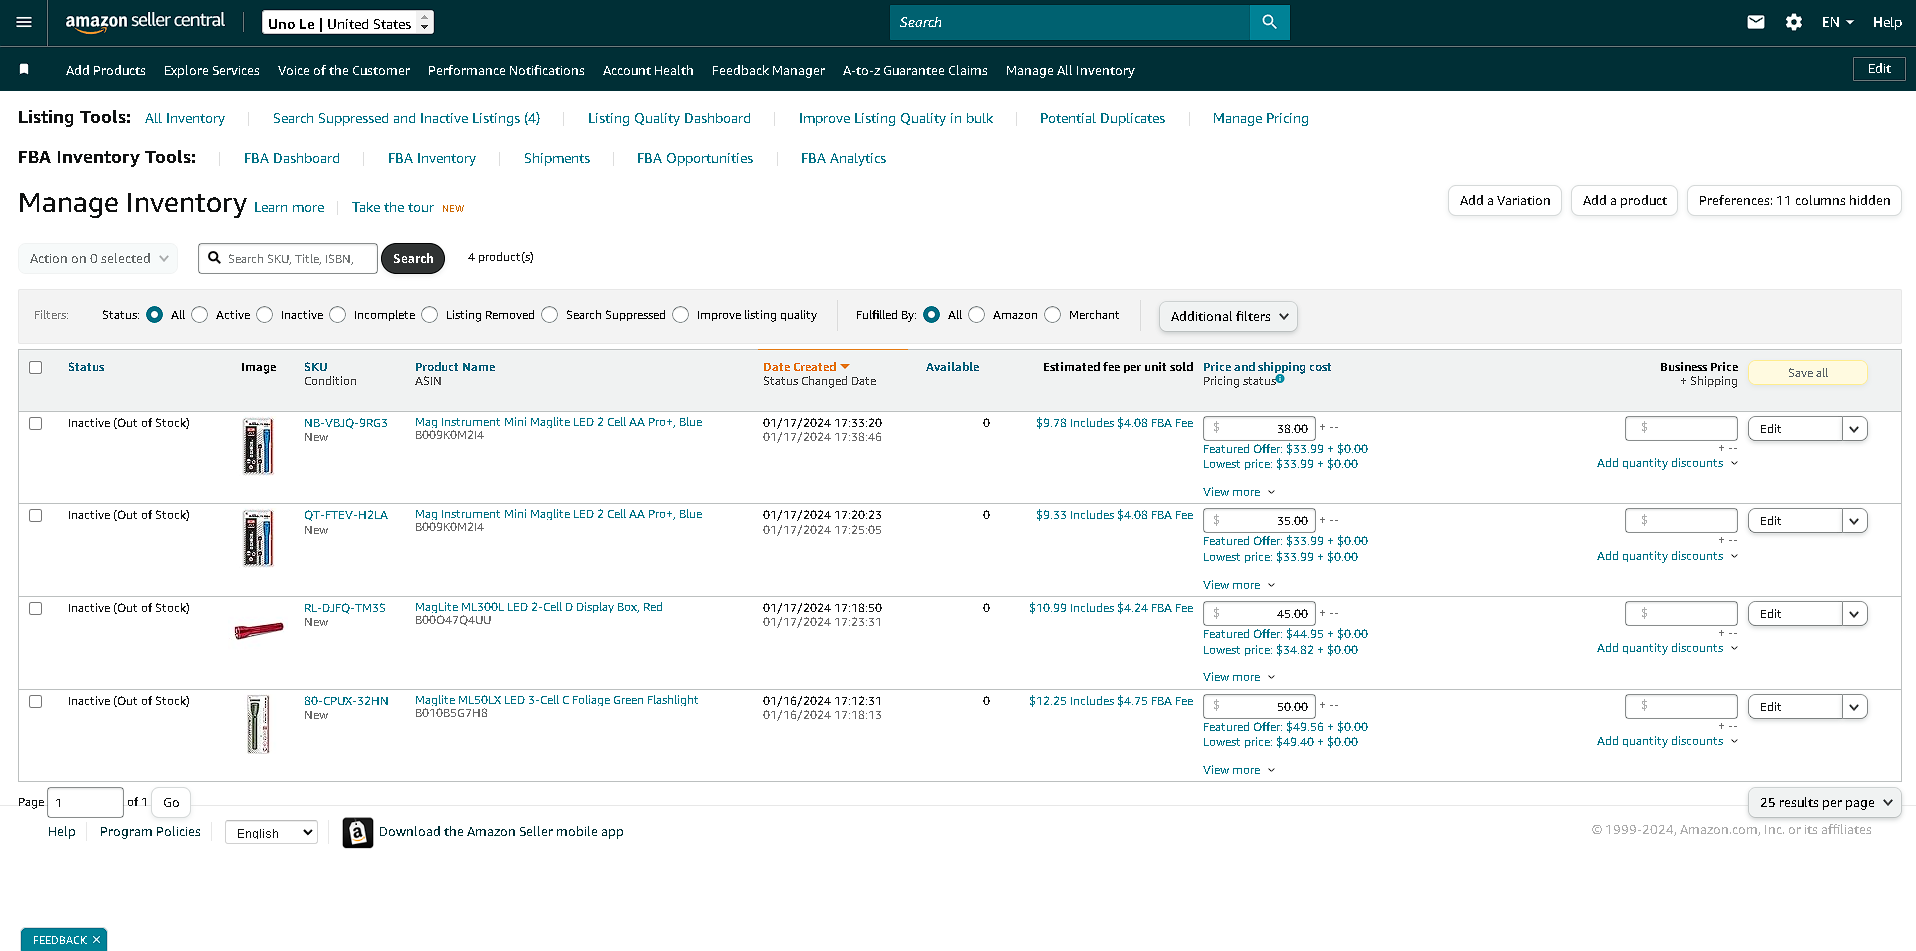Open Action on 0 selected dropdown
The image size is (1916, 951).
coord(98,258)
